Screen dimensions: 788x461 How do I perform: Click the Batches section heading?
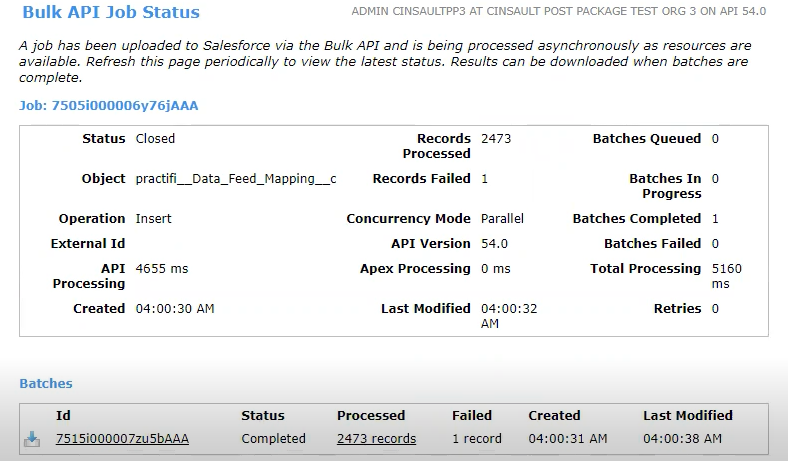[x=46, y=383]
